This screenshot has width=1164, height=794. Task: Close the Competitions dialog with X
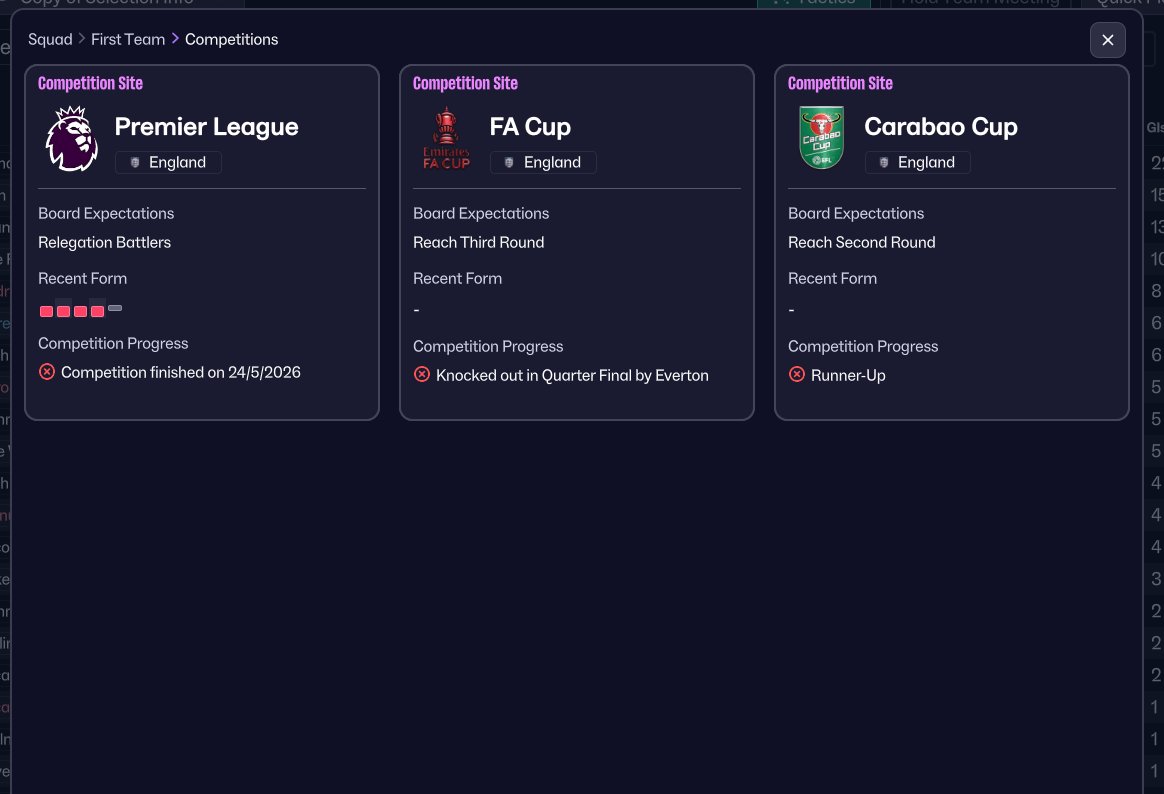[x=1107, y=40]
